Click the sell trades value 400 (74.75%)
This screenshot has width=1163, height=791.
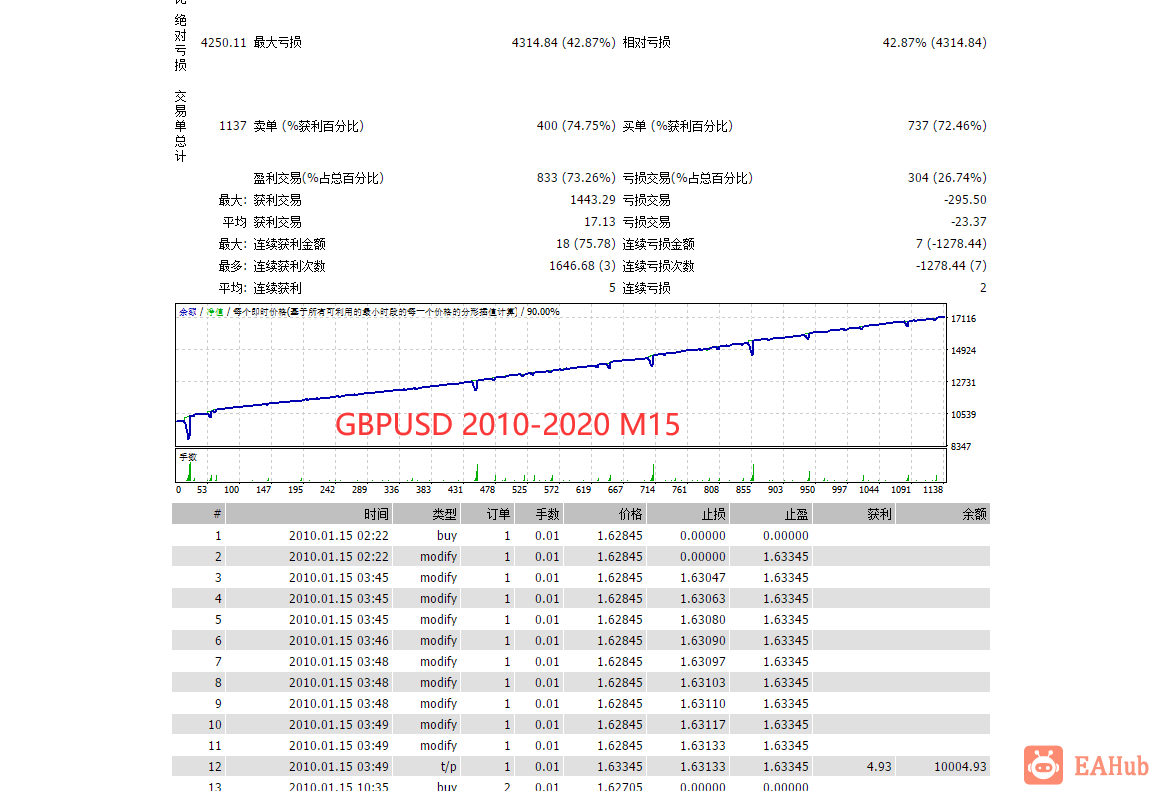(x=576, y=125)
